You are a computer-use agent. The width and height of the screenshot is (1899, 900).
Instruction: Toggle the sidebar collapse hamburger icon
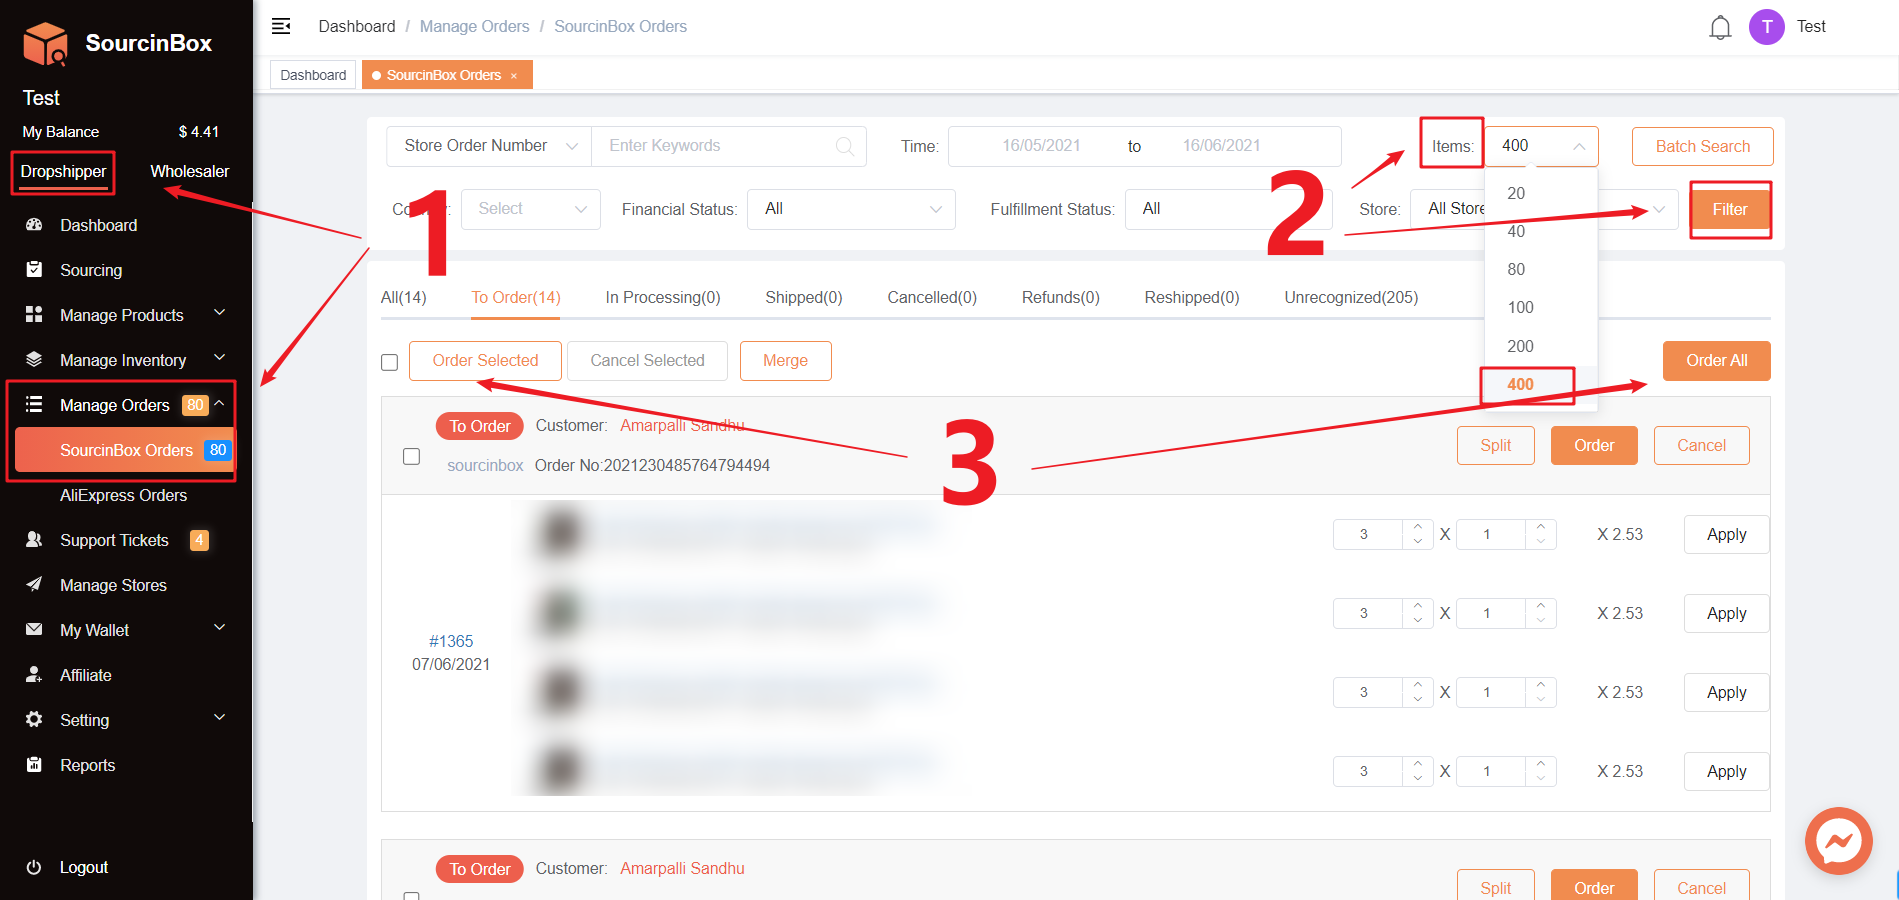pos(281,26)
